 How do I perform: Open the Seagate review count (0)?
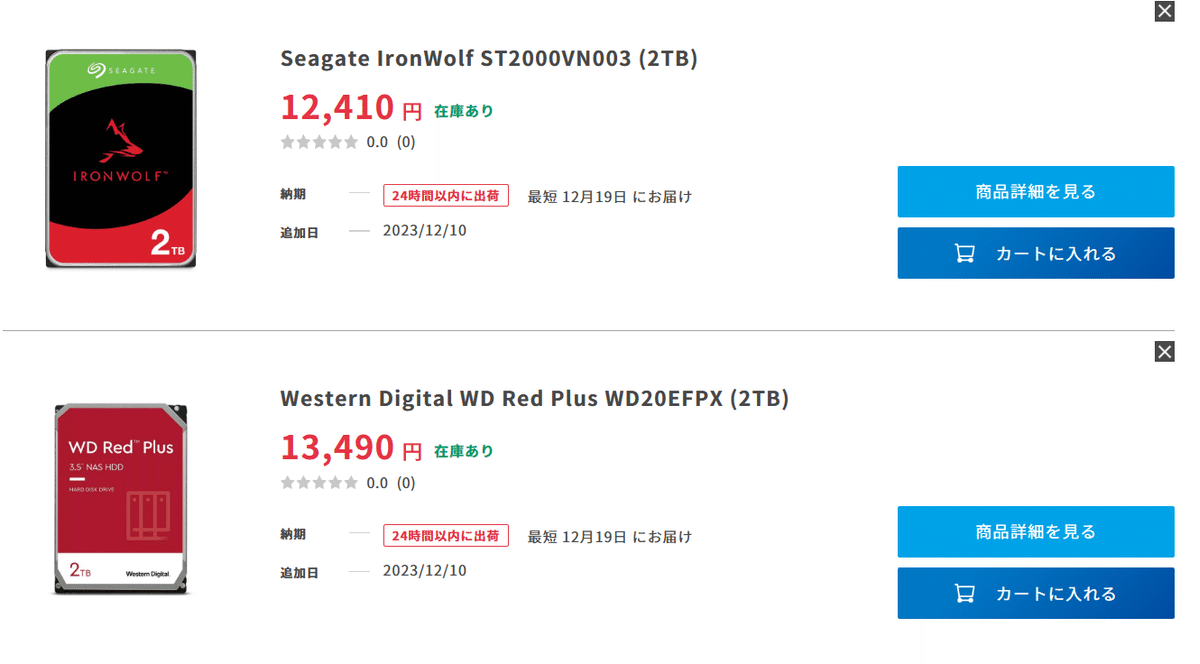pos(406,142)
